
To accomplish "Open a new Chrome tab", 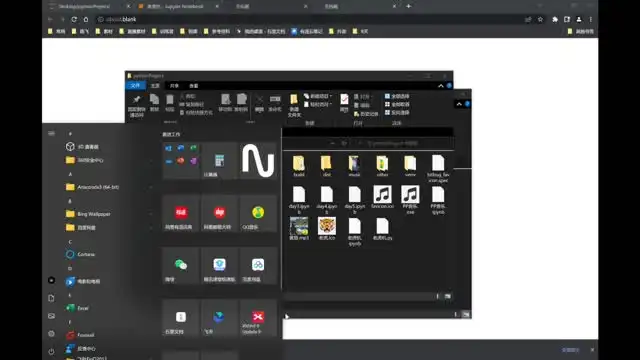I will (409, 6).
